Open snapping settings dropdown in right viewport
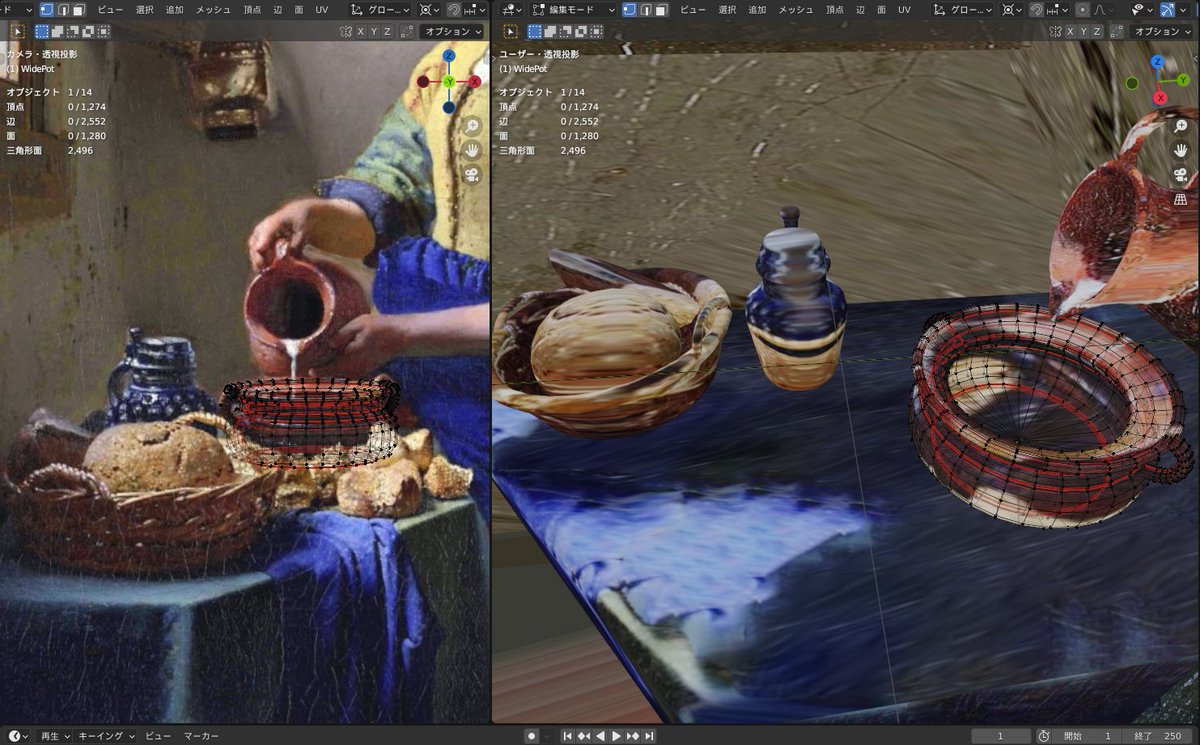The width and height of the screenshot is (1200, 745). (x=1059, y=10)
